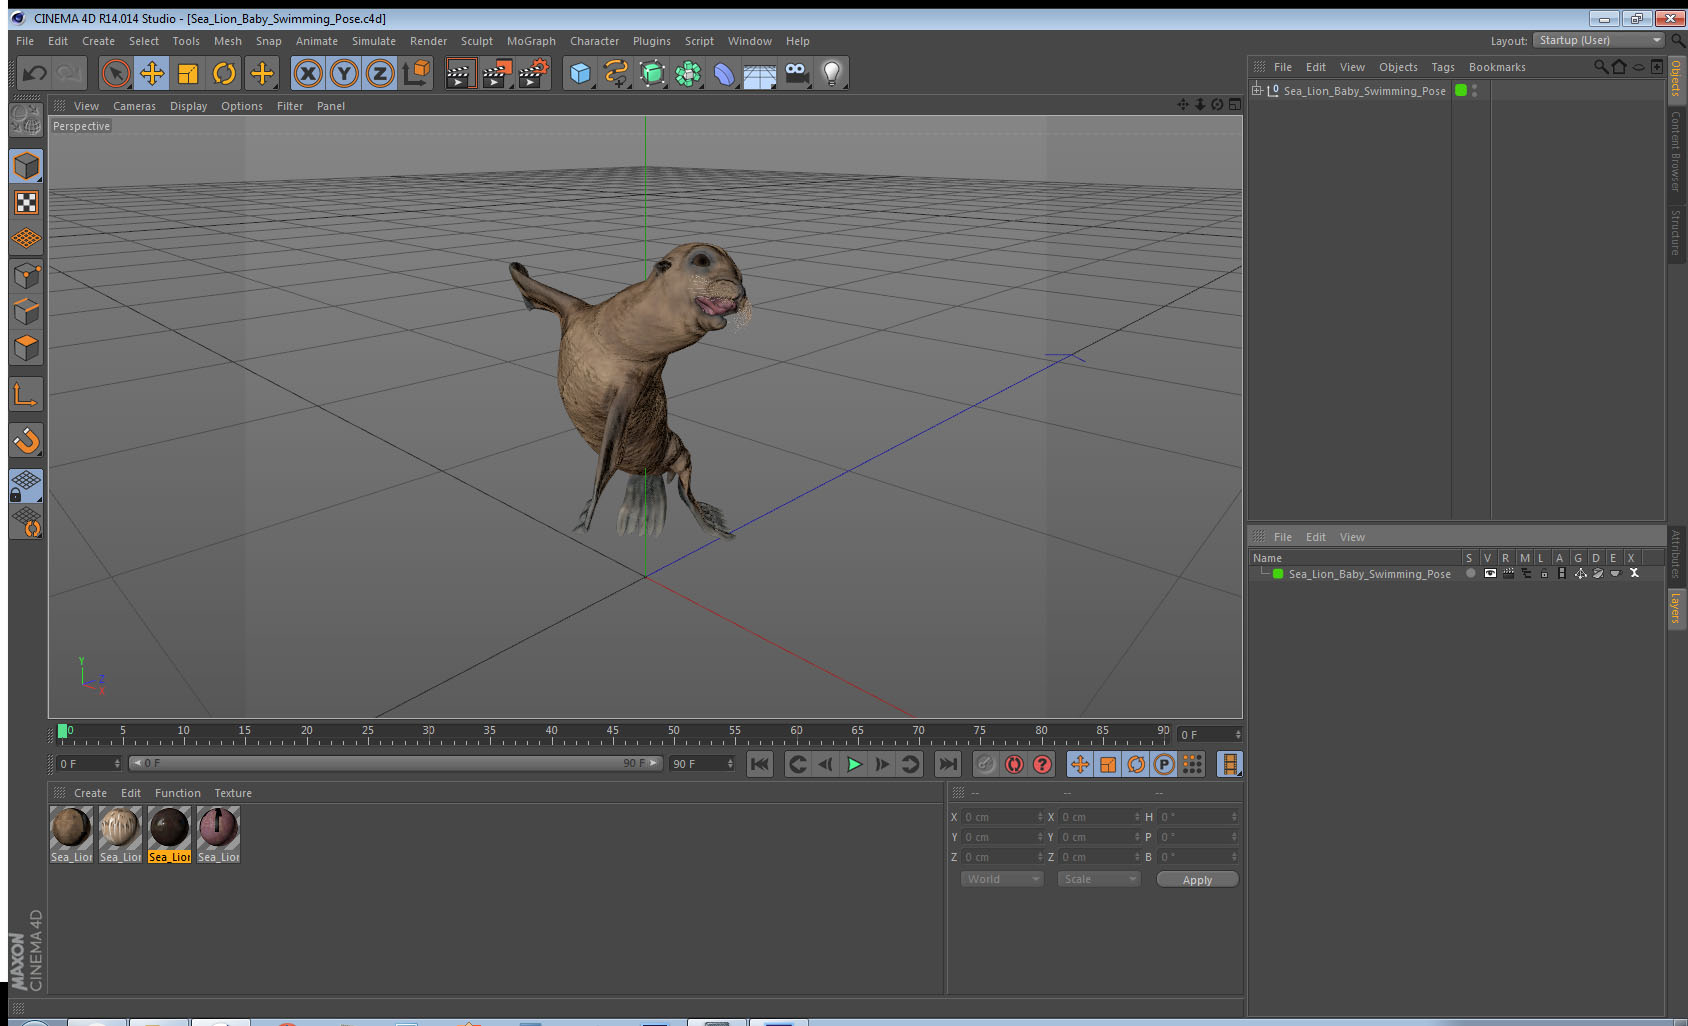Toggle Y axis lock
Screen dimensions: 1688x1026
pyautogui.click(x=344, y=73)
